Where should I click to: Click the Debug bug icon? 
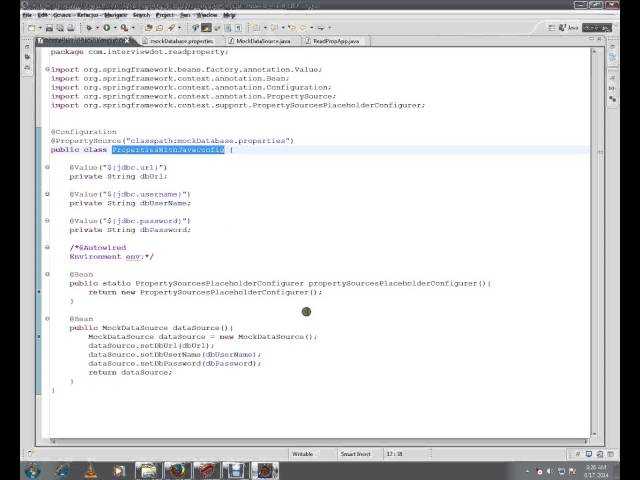click(x=89, y=28)
